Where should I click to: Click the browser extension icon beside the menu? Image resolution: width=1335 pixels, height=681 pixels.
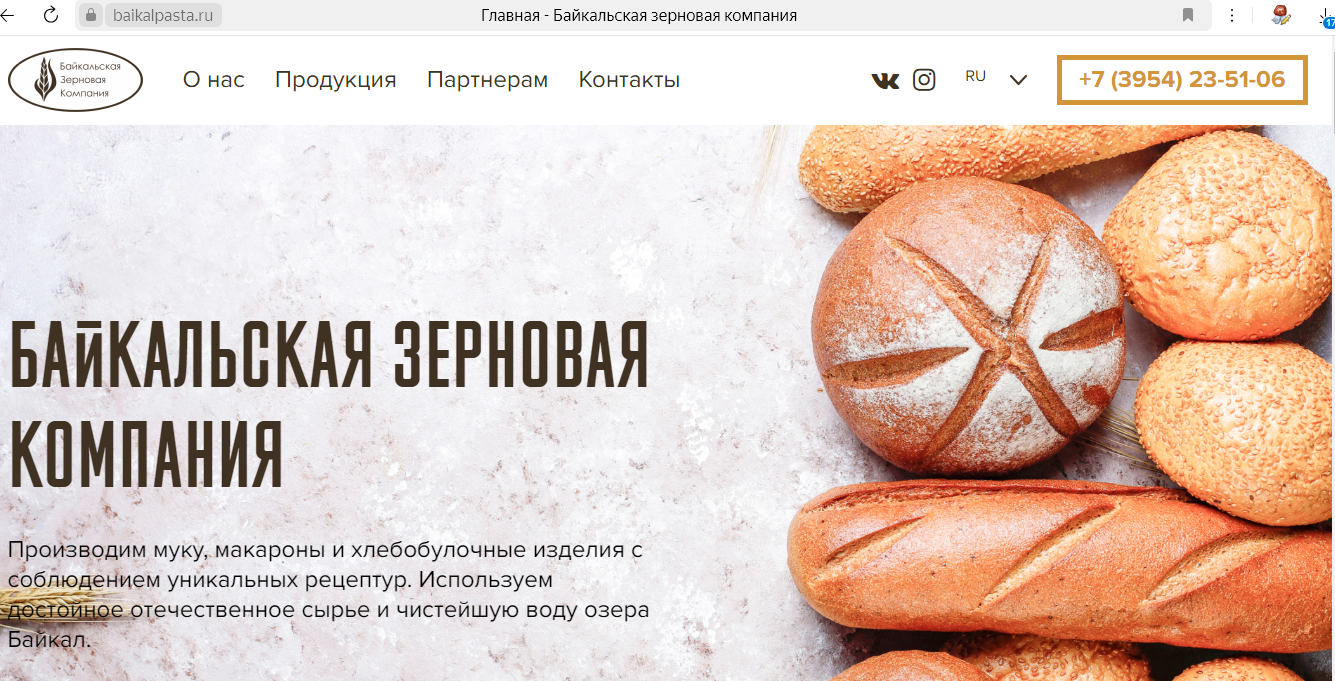click(1280, 15)
